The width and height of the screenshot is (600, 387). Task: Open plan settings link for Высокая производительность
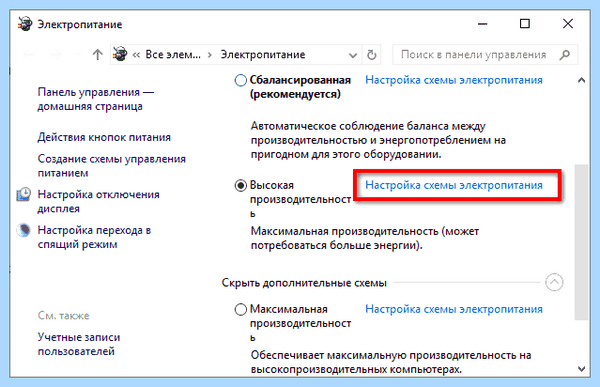pyautogui.click(x=454, y=185)
